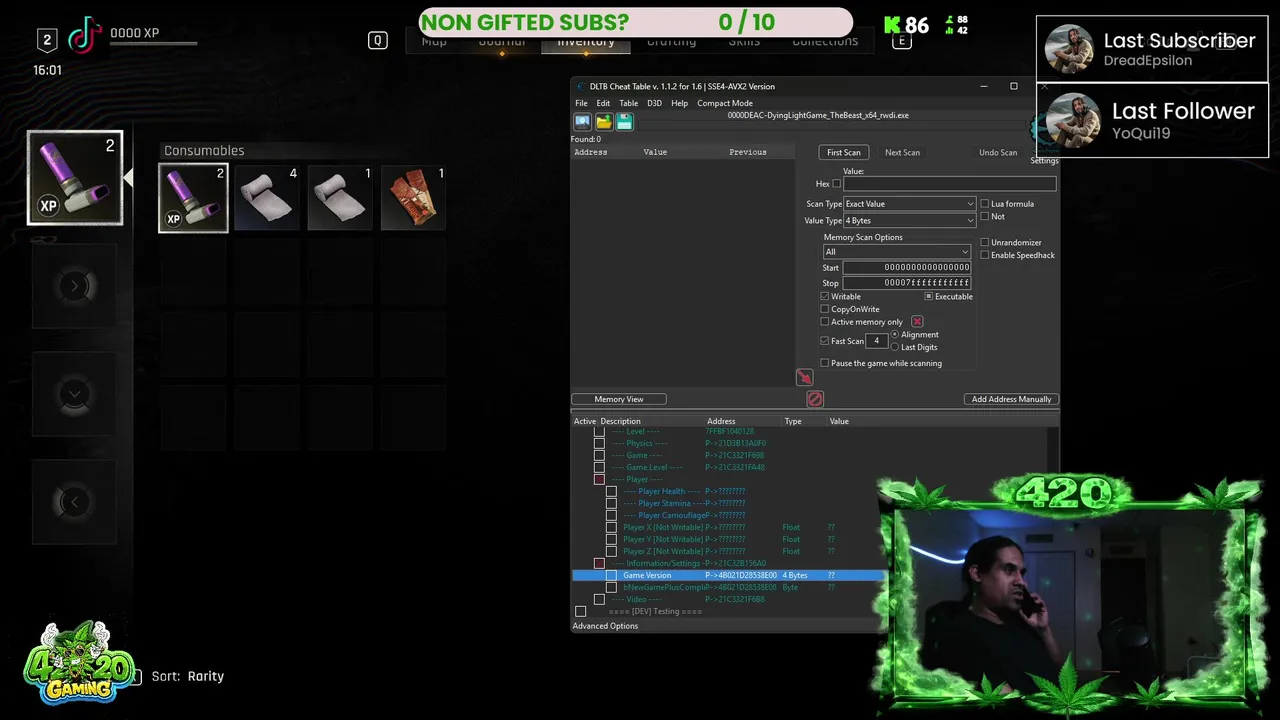This screenshot has height=720, width=1280.
Task: Enable the CopyOnWrite checkbox
Action: [825, 309]
